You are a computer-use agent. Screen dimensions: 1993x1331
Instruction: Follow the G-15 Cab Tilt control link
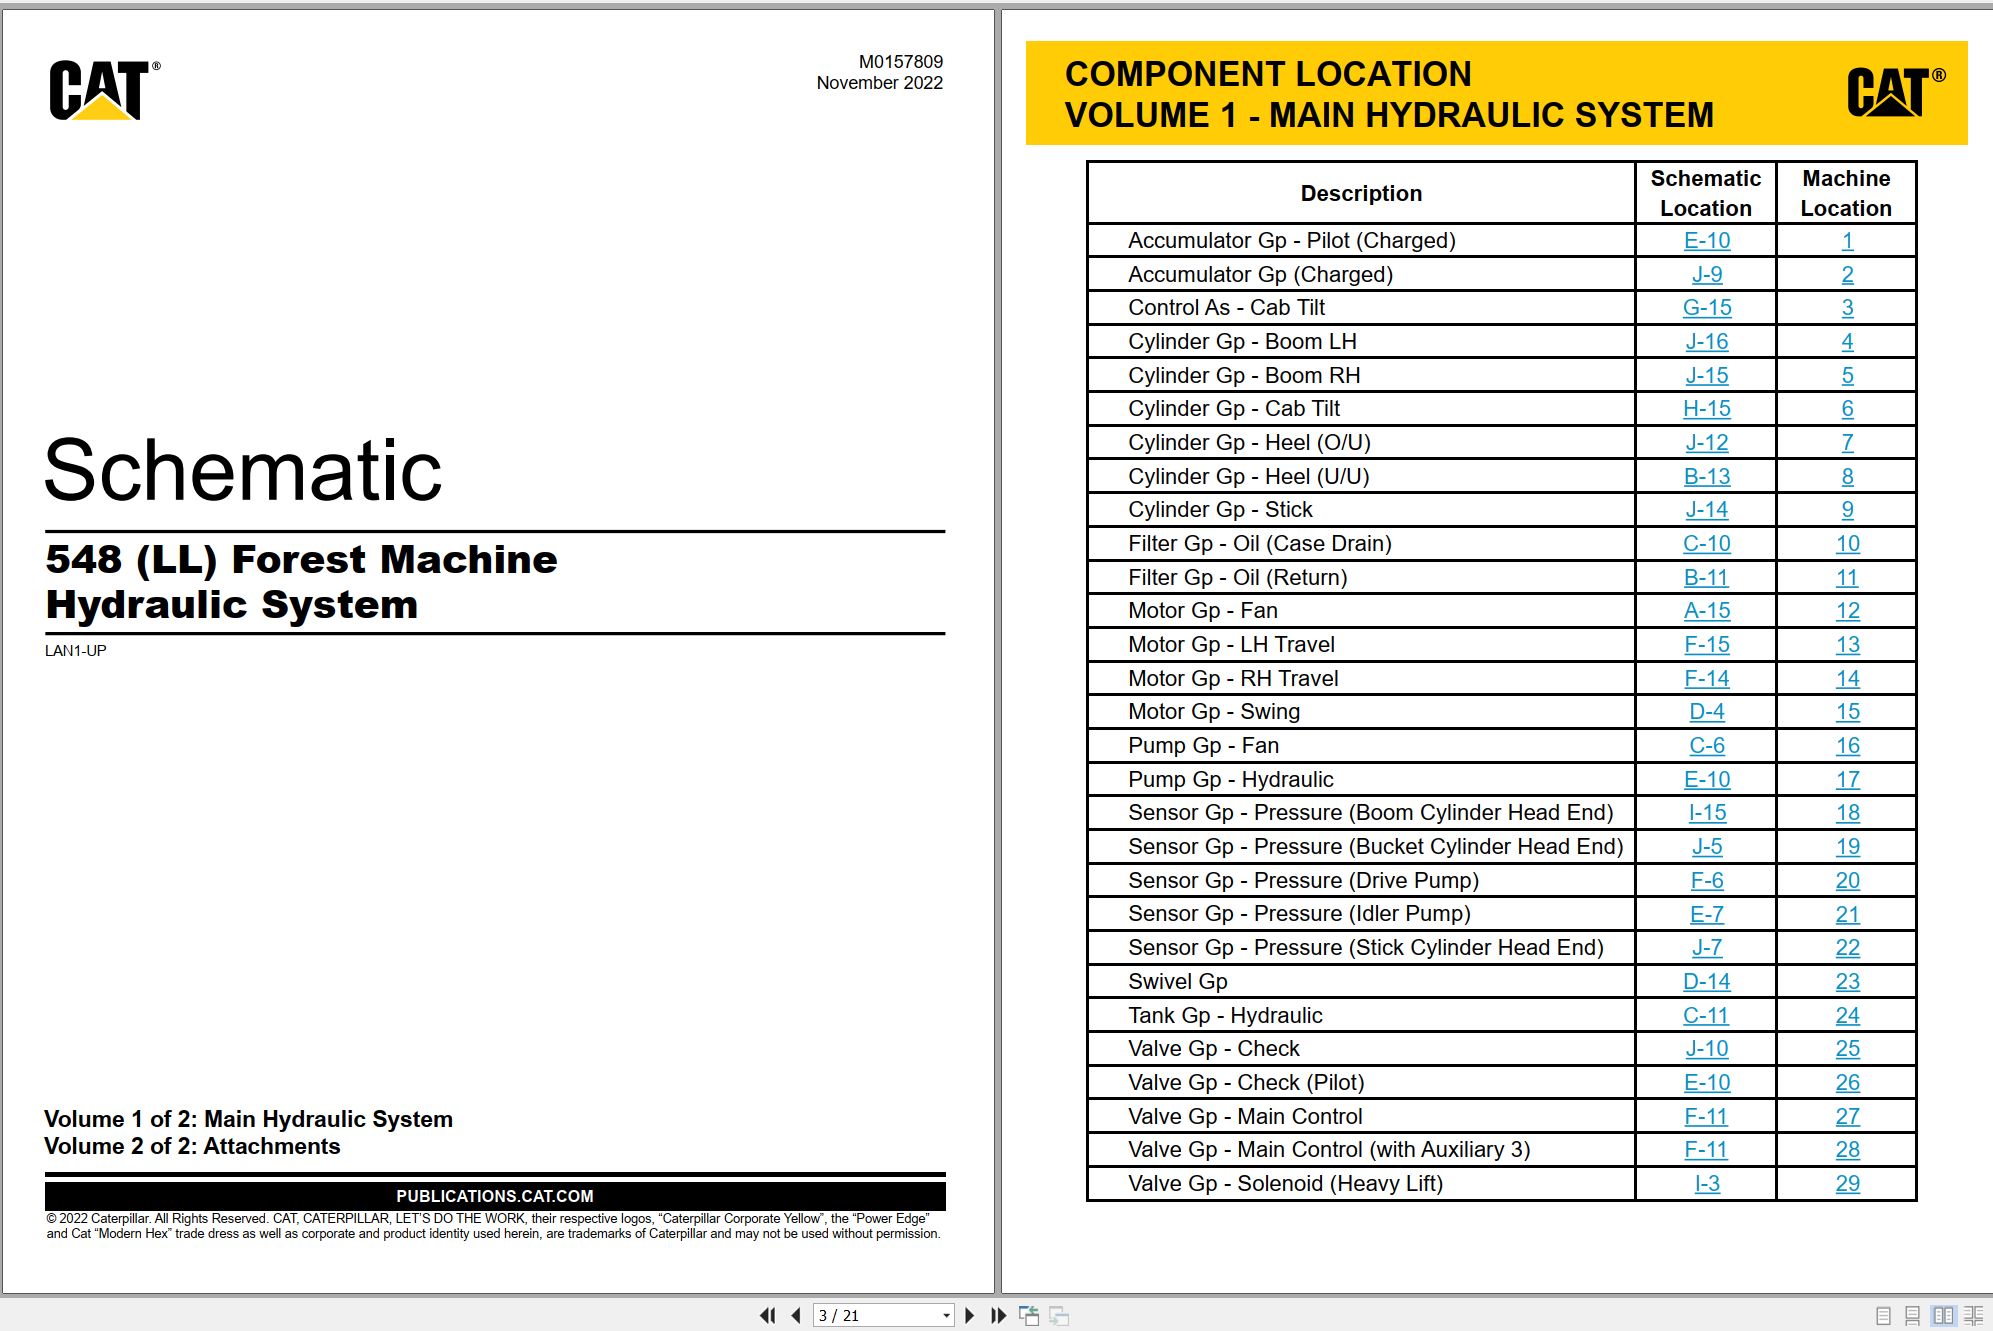1706,308
